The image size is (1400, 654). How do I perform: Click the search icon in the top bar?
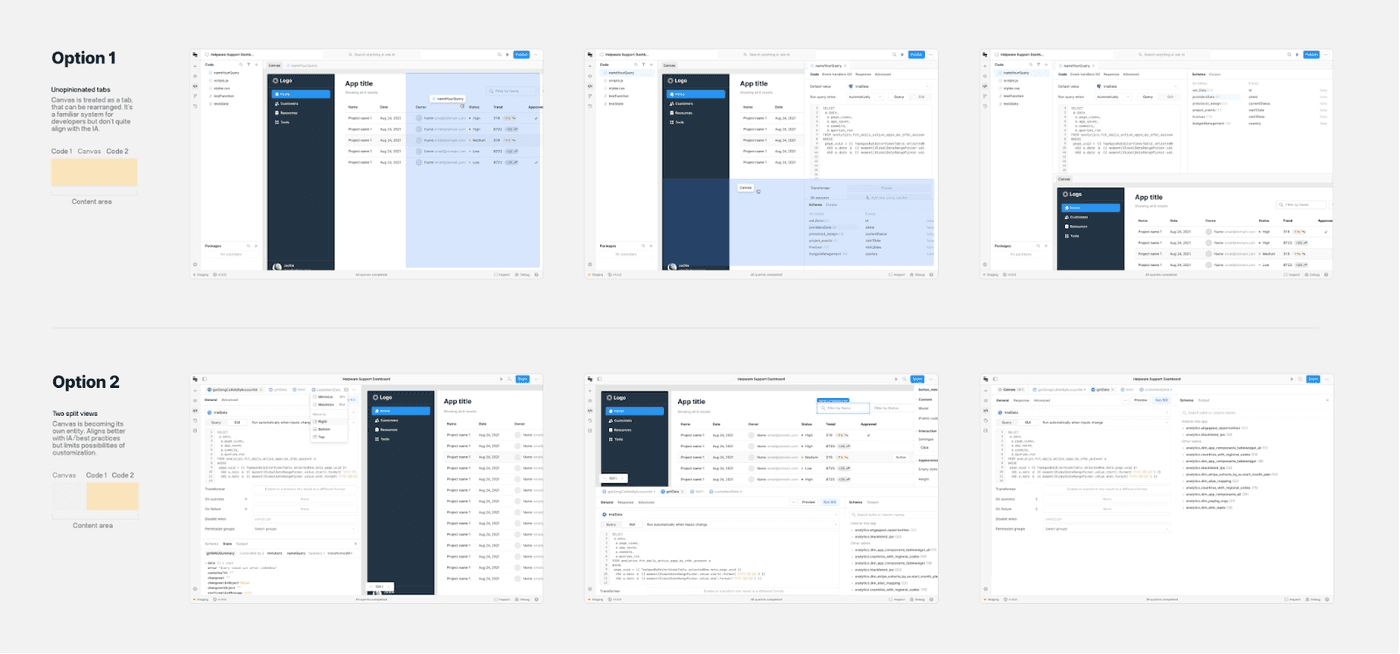pyautogui.click(x=499, y=55)
